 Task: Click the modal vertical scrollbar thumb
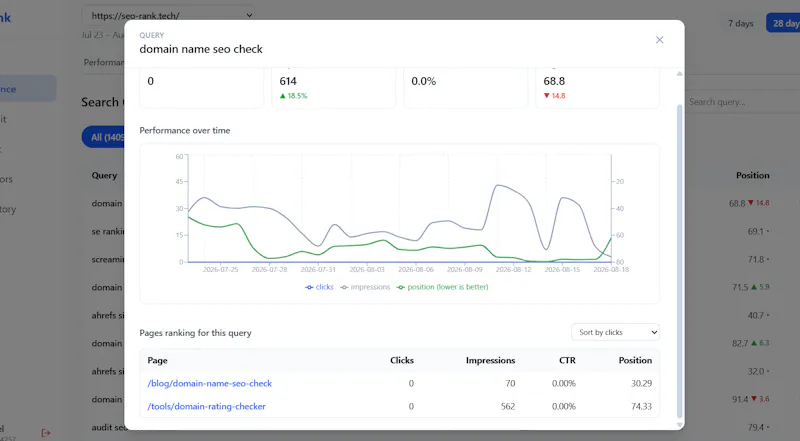tap(679, 261)
